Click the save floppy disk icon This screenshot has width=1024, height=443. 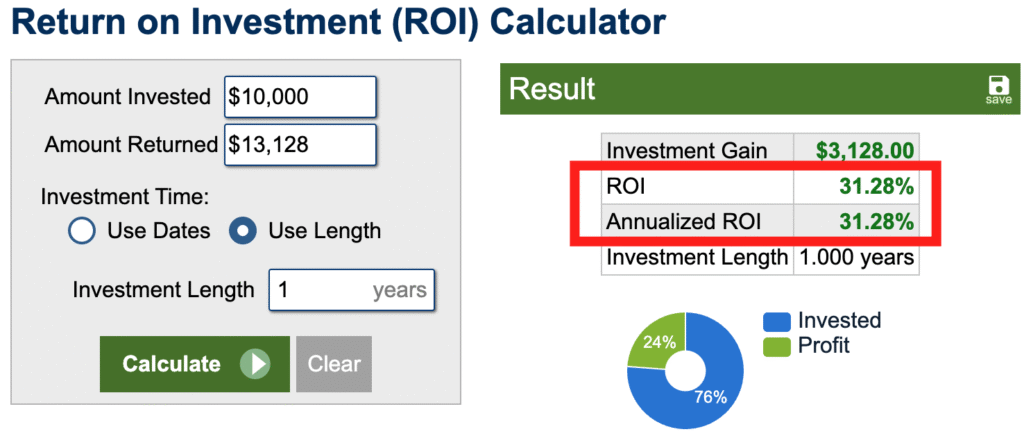998,86
